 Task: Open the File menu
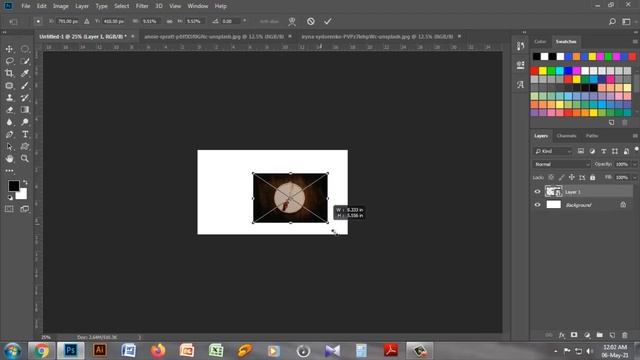pos(26,6)
